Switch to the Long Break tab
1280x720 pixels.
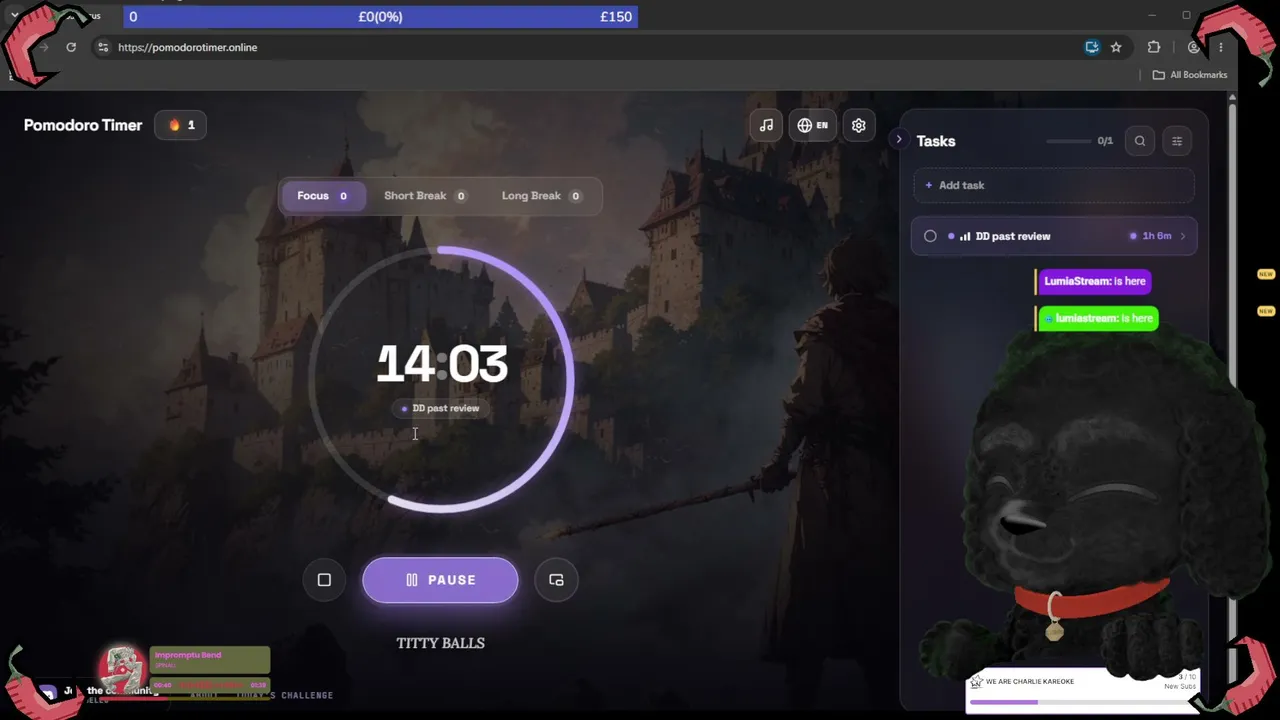click(541, 196)
